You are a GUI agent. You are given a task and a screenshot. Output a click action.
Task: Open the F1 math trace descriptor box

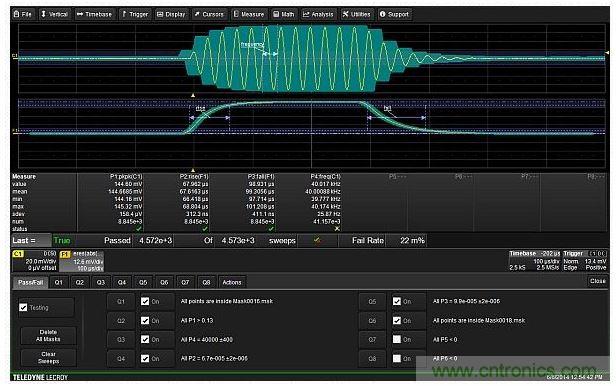click(81, 261)
